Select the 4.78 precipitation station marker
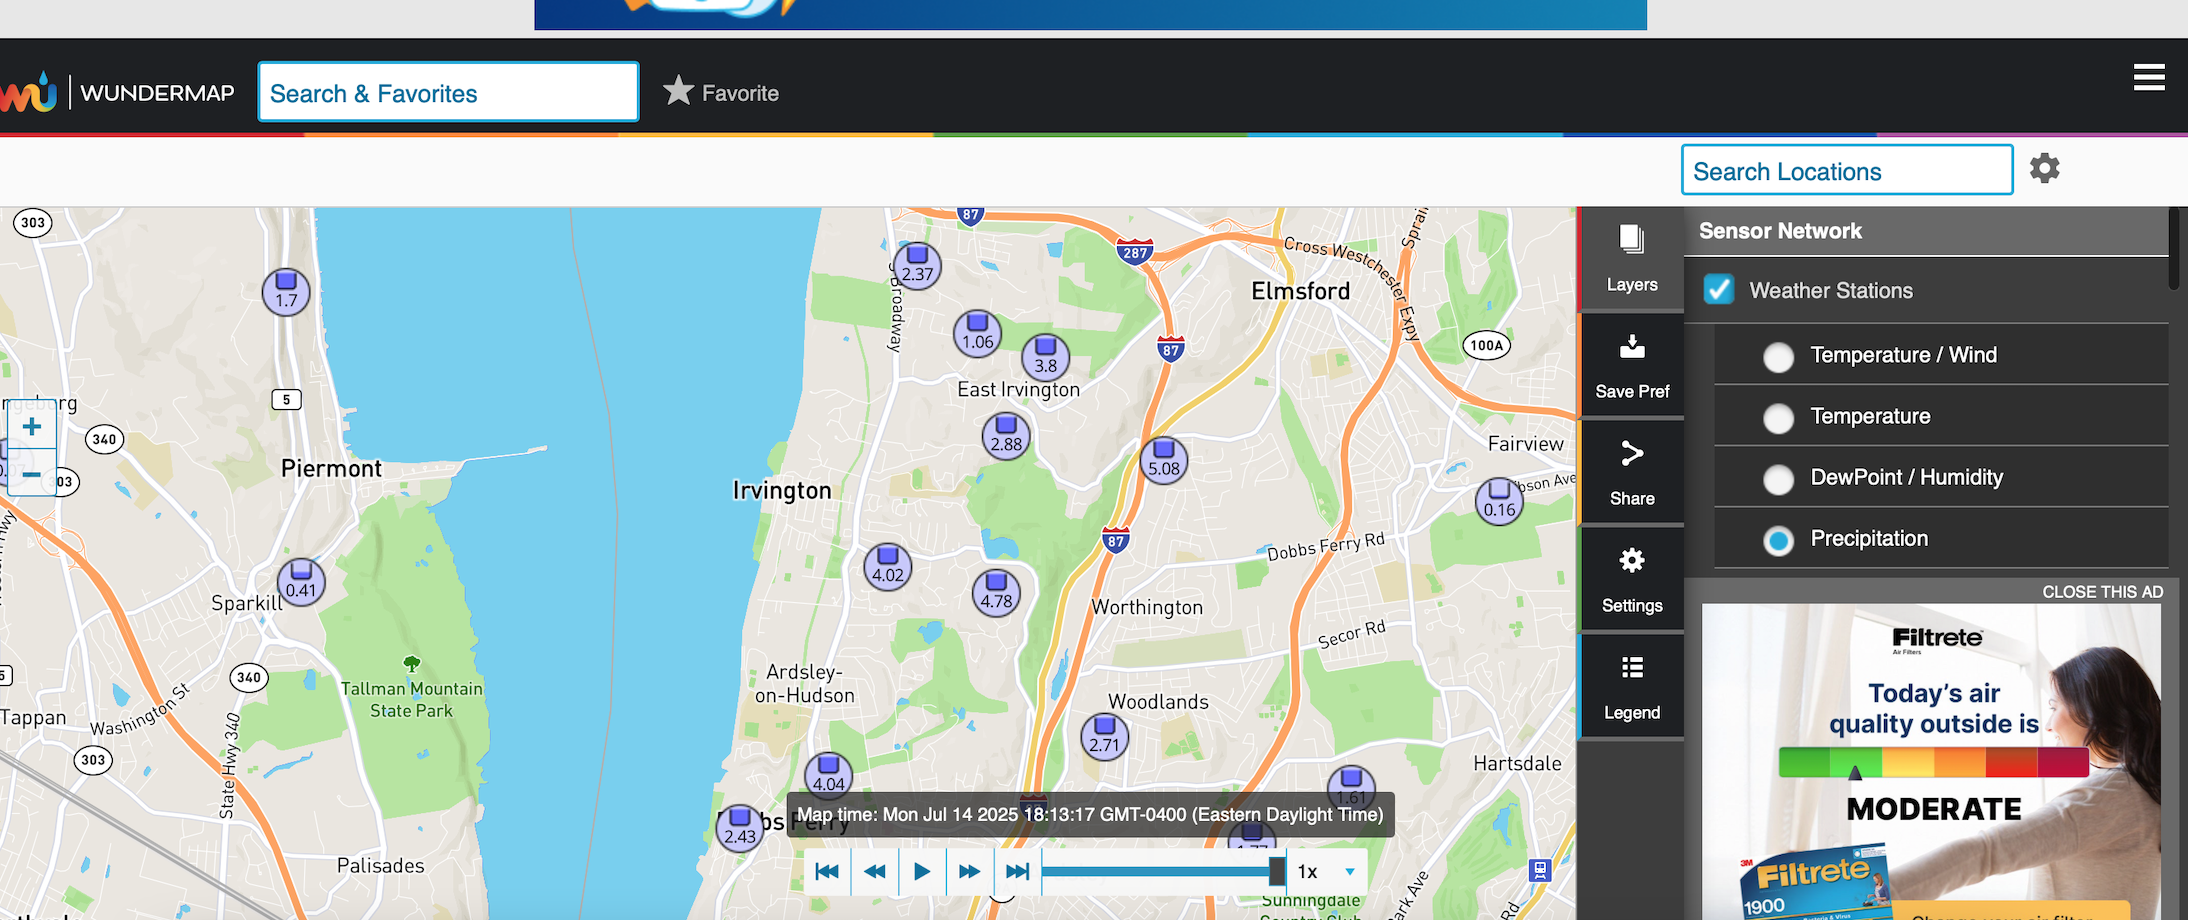 tap(997, 593)
